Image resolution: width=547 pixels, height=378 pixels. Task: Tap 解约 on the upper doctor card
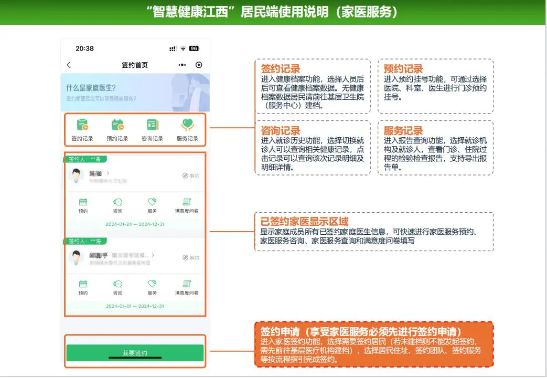coord(190,175)
